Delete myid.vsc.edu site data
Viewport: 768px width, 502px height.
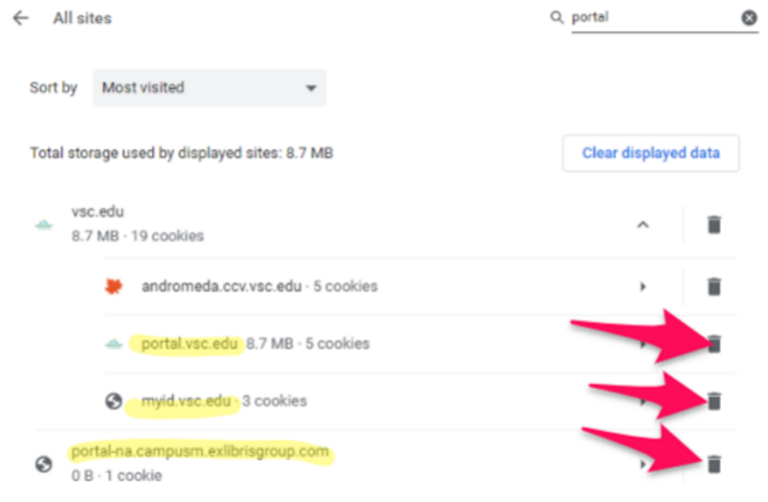point(714,401)
